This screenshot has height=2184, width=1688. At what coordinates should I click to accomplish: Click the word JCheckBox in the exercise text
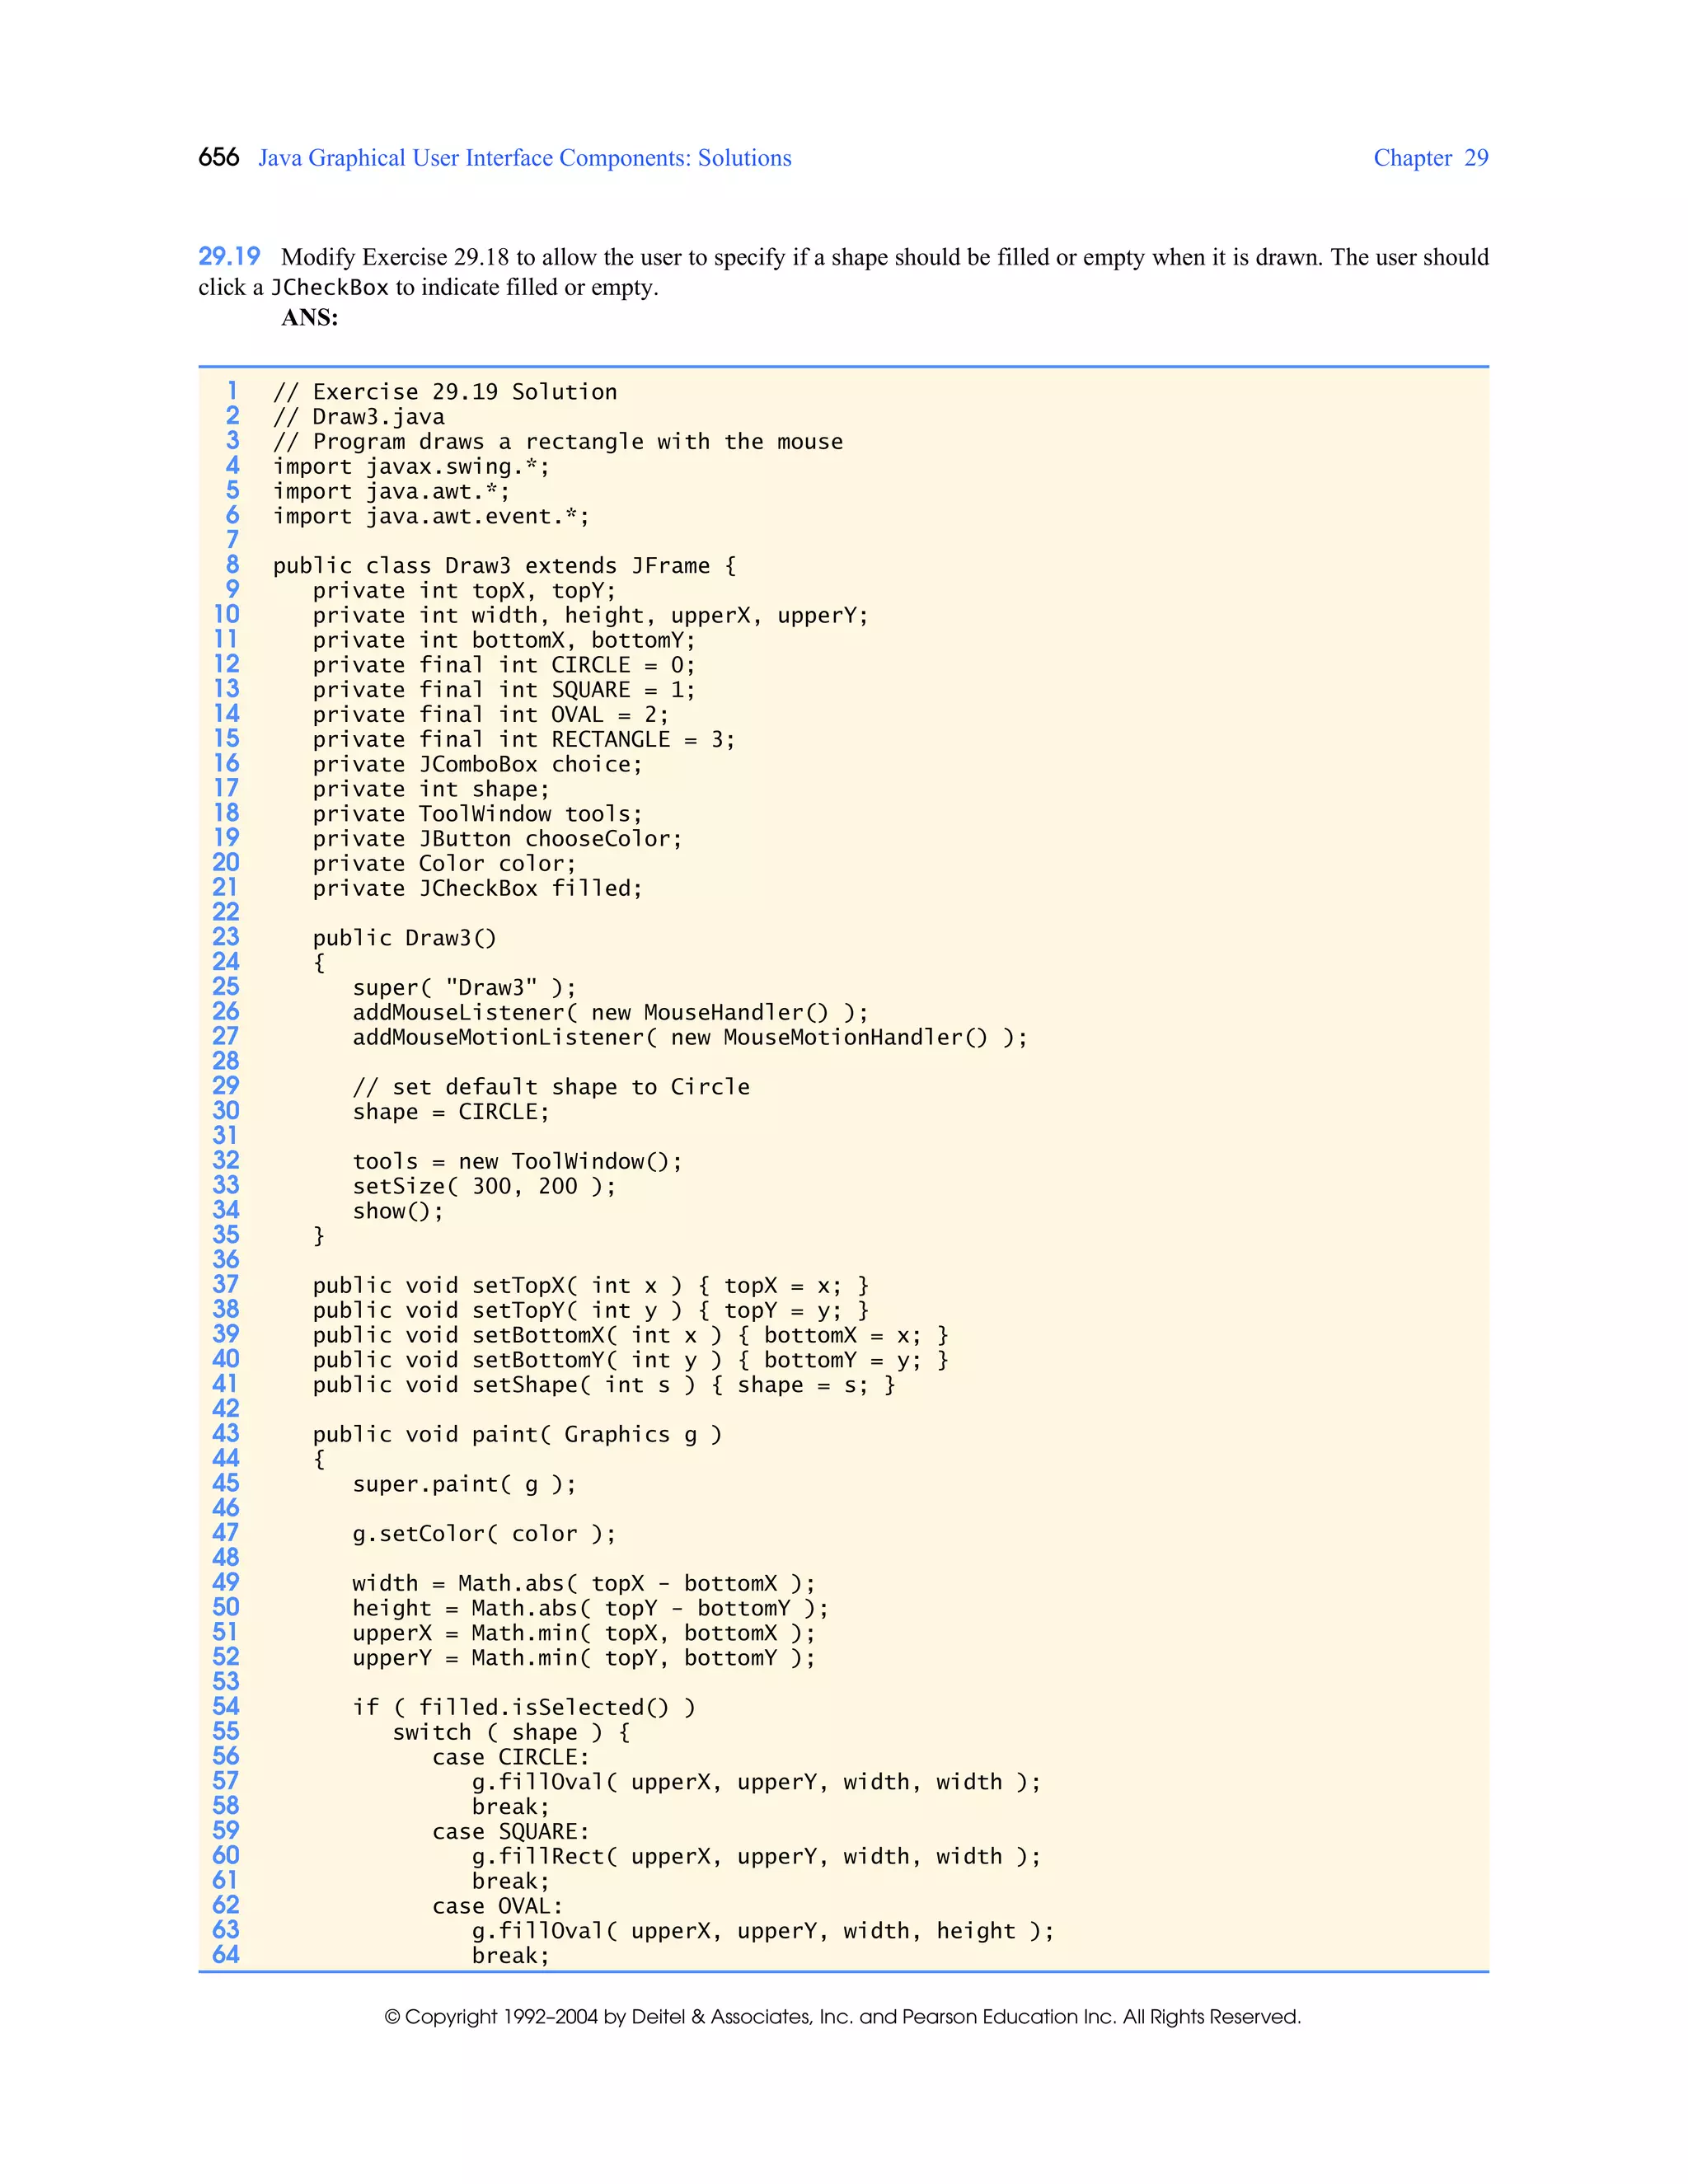(x=330, y=288)
